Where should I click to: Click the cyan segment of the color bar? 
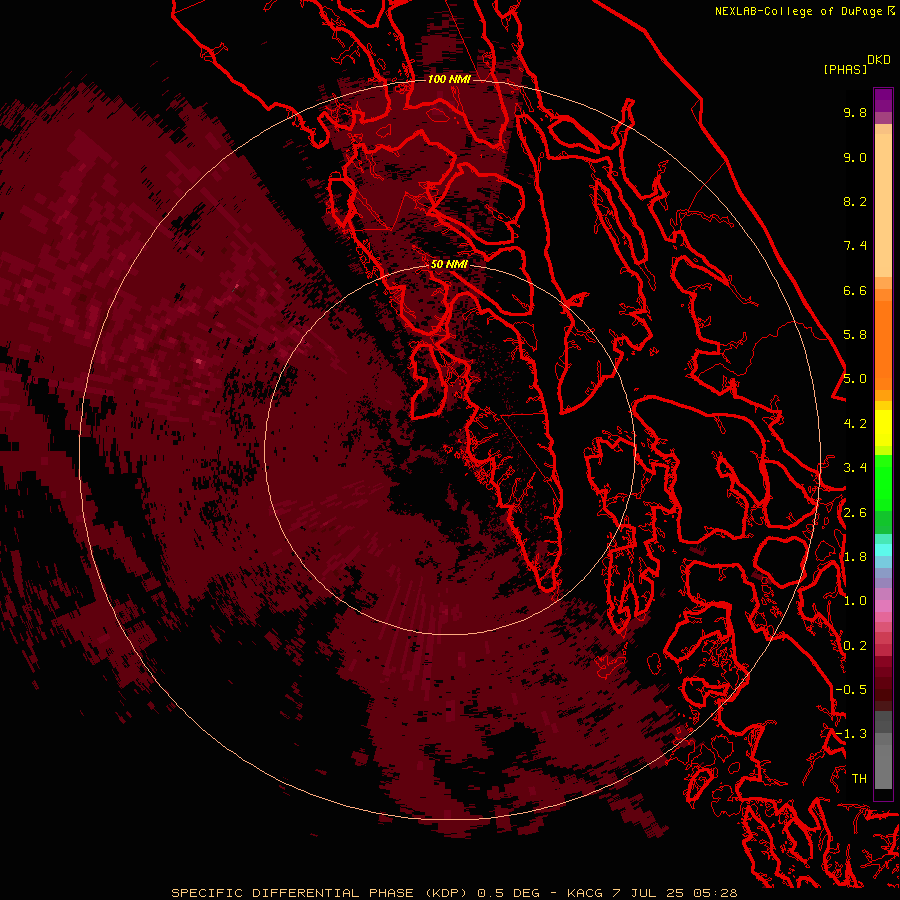(883, 550)
